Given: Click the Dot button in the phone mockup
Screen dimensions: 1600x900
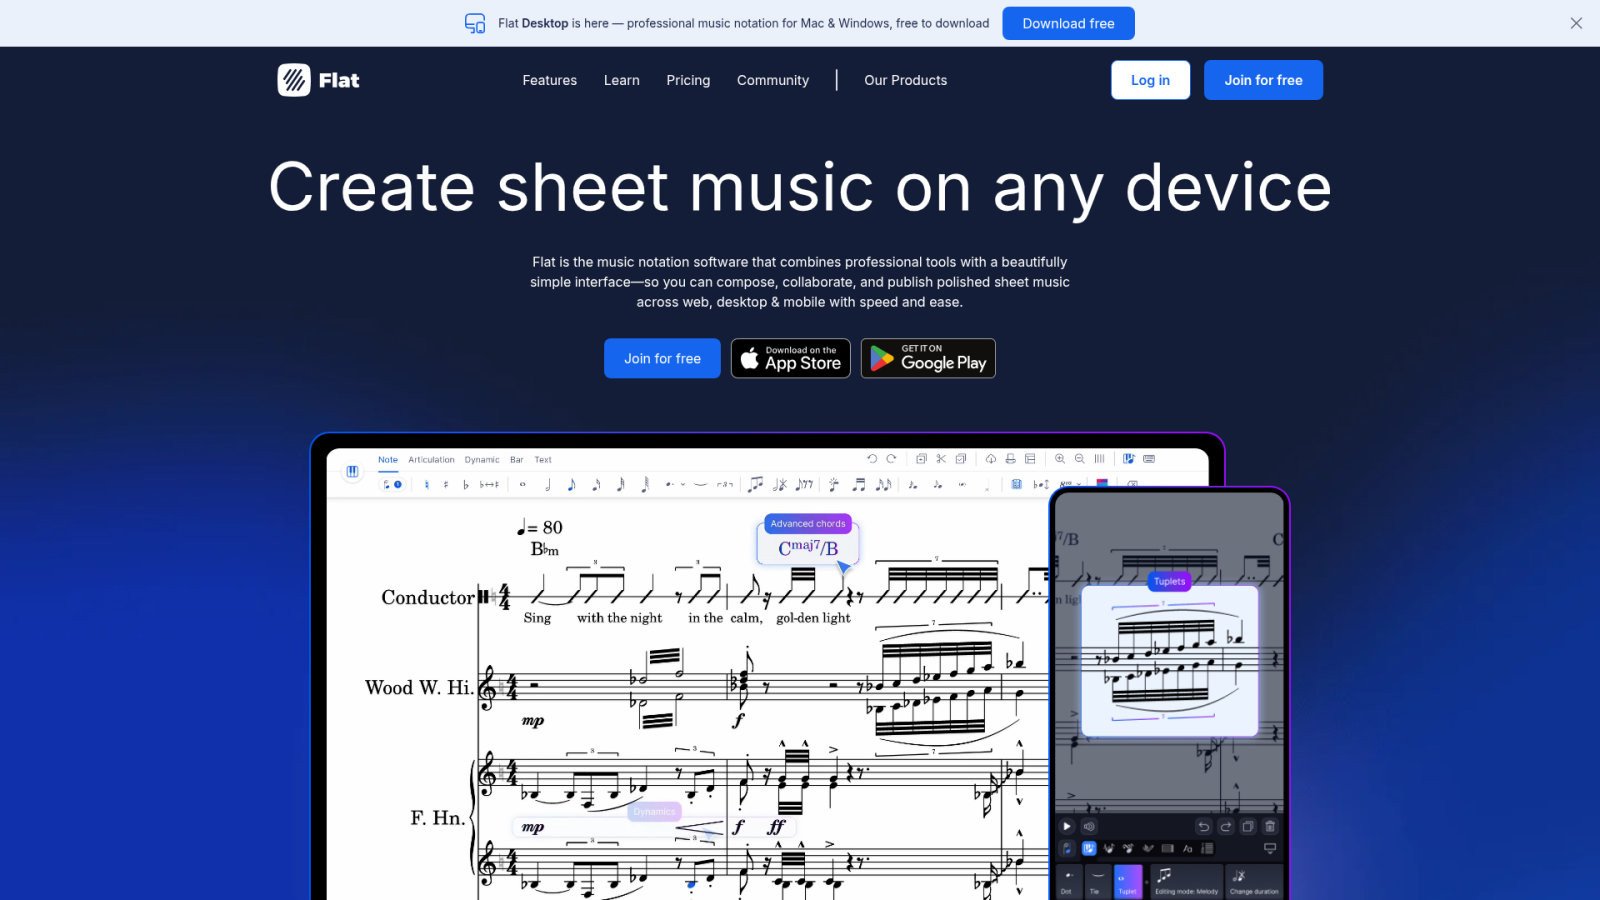Looking at the screenshot, I should [x=1067, y=882].
